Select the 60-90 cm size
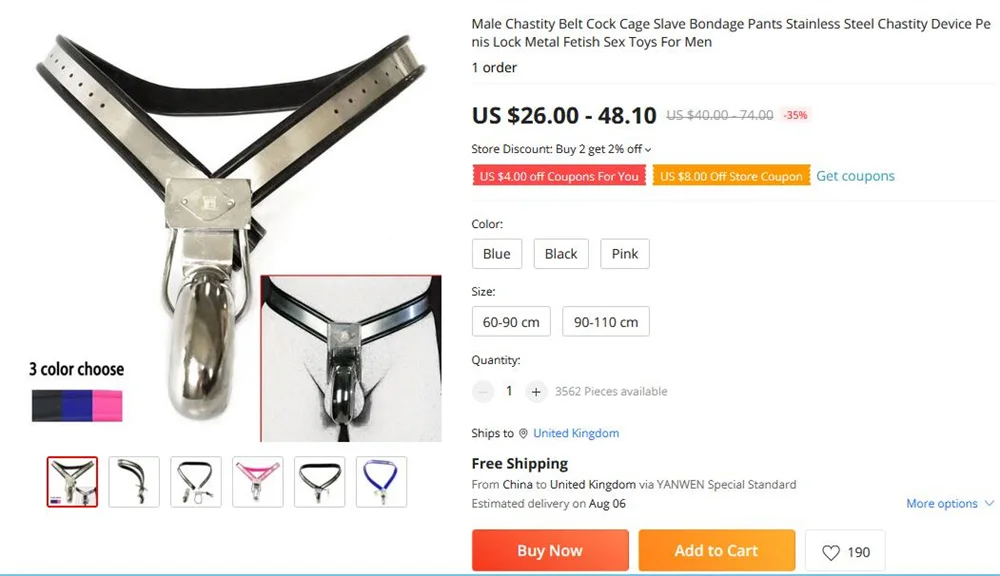 [511, 321]
